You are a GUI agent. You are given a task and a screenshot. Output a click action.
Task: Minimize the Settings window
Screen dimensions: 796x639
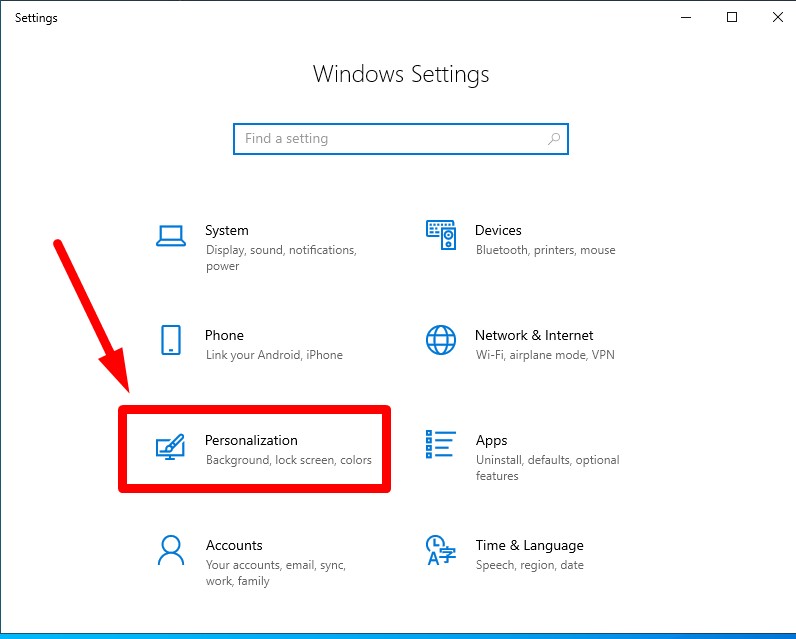686,18
